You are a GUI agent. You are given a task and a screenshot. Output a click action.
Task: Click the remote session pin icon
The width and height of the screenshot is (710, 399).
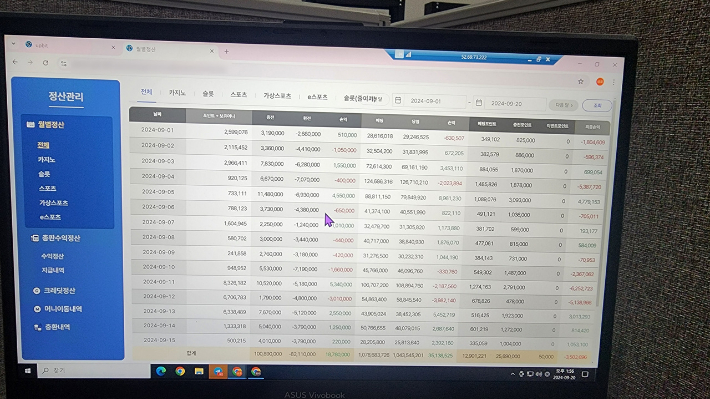tap(399, 54)
